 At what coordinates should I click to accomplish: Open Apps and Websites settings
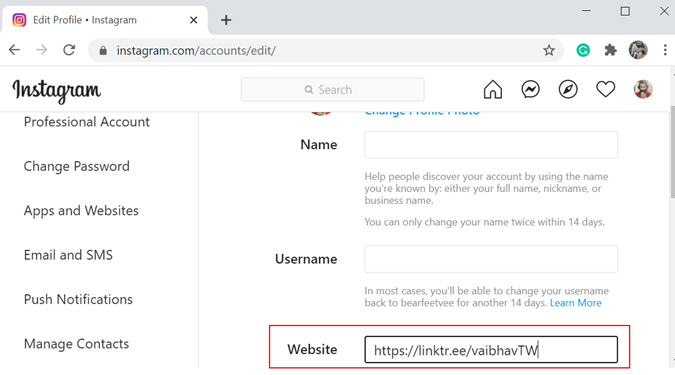point(81,211)
